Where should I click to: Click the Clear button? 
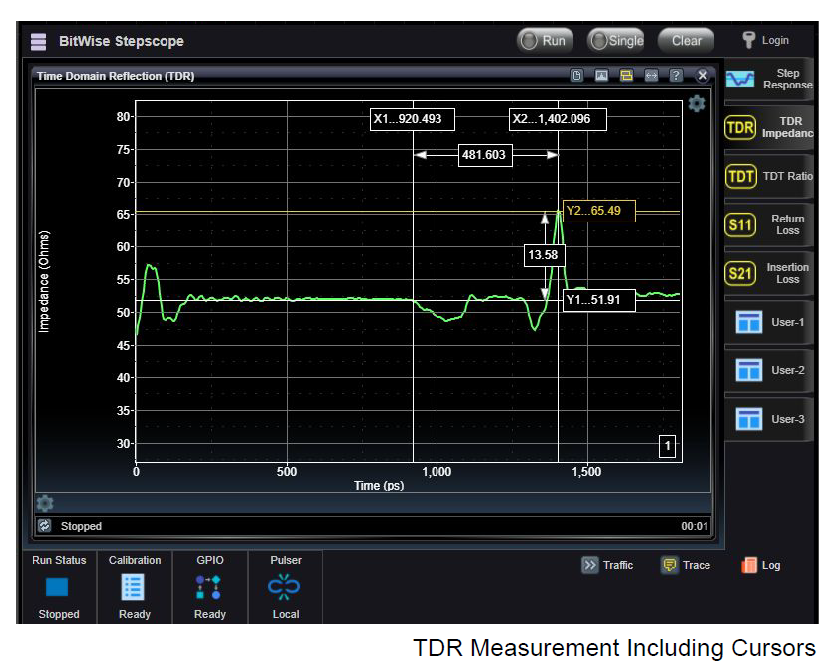(686, 41)
